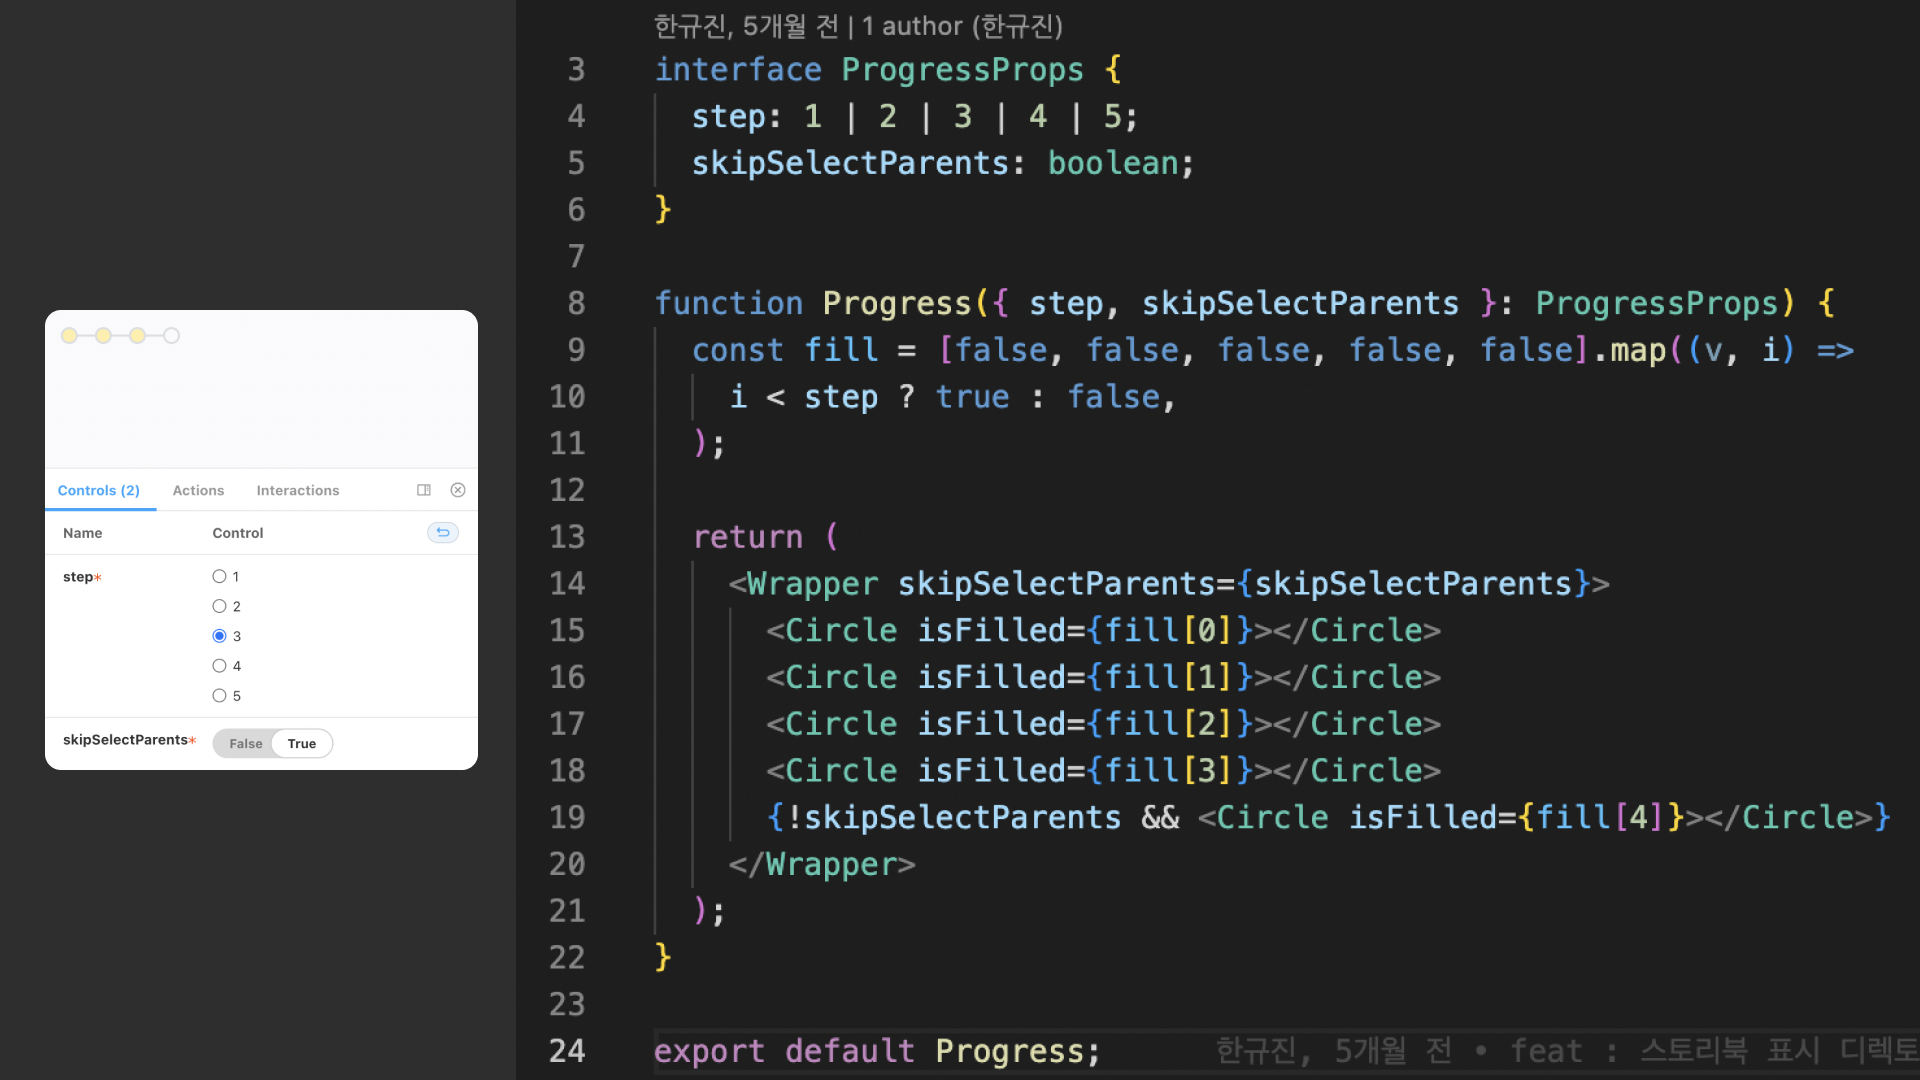Image resolution: width=1920 pixels, height=1080 pixels.
Task: Click the first filled progress circle
Action: (x=69, y=336)
